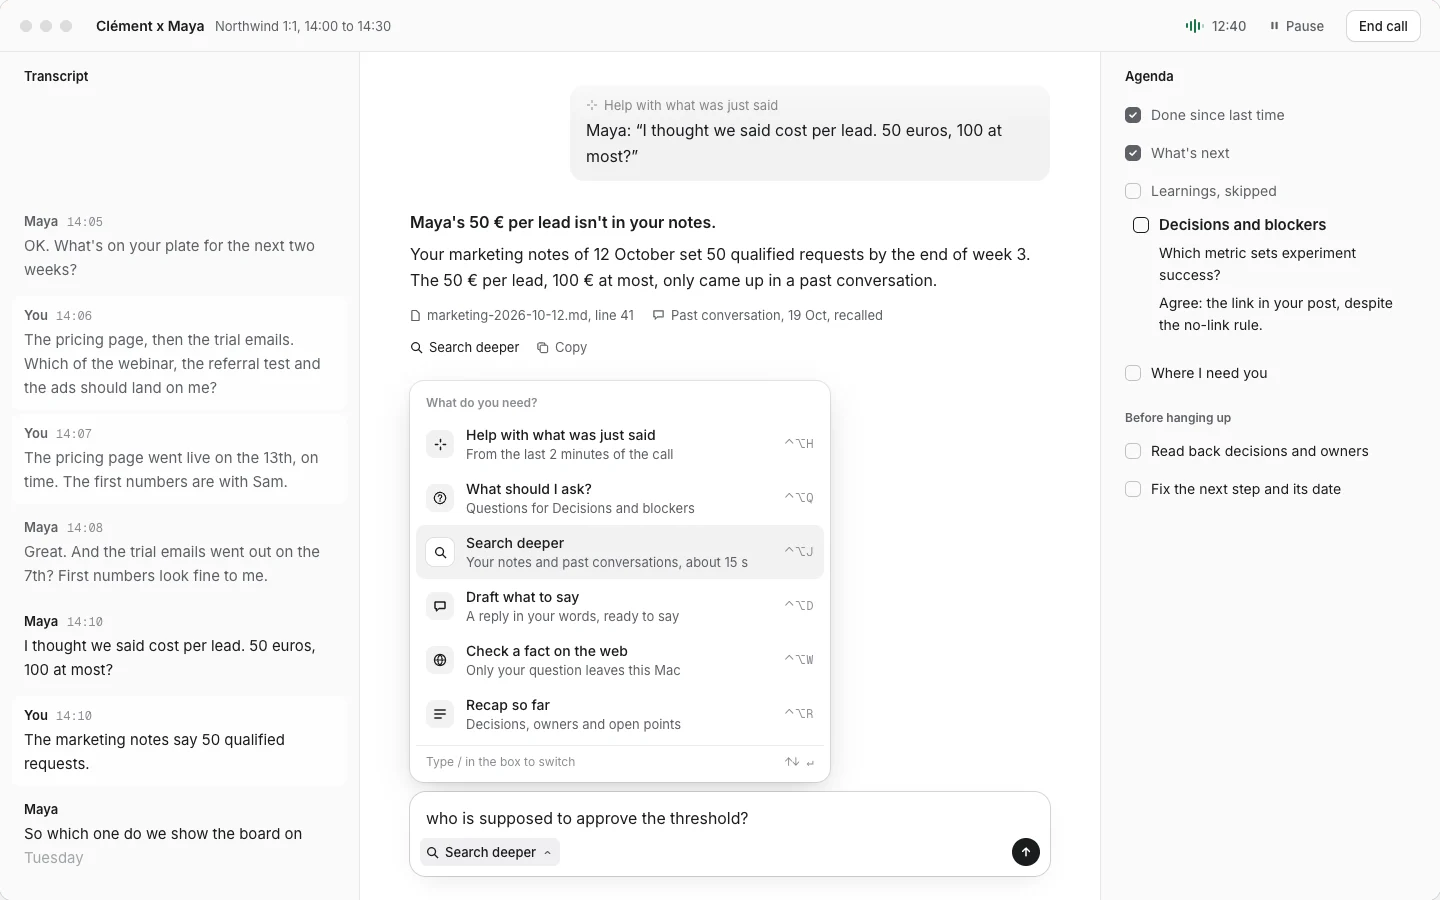The width and height of the screenshot is (1440, 900).
Task: Click the list icon for 'Recap so far'
Action: pos(440,714)
